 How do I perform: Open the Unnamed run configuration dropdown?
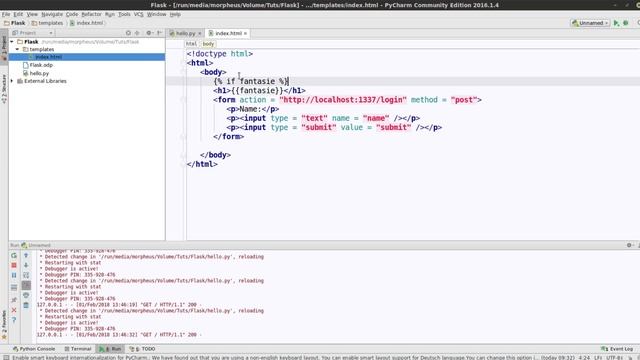tap(590, 23)
